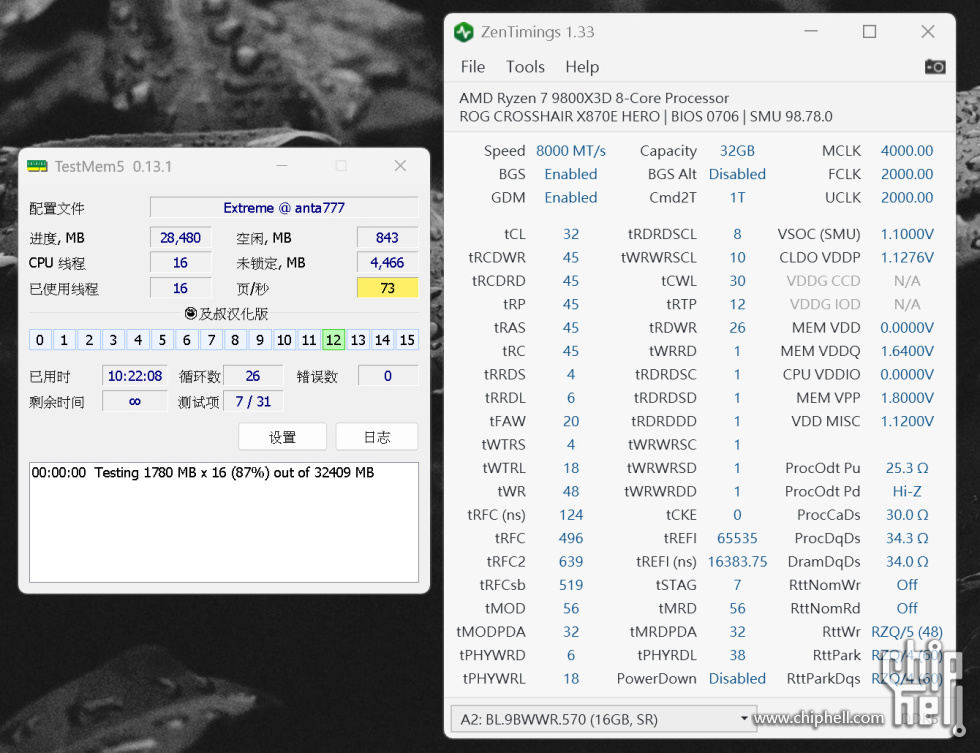Viewport: 980px width, 753px height.
Task: Maximize the ZenTimings window
Action: (x=869, y=31)
